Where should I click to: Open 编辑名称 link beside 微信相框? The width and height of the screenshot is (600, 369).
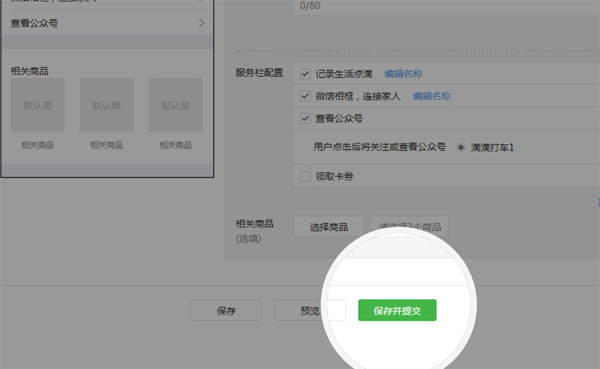coord(432,96)
